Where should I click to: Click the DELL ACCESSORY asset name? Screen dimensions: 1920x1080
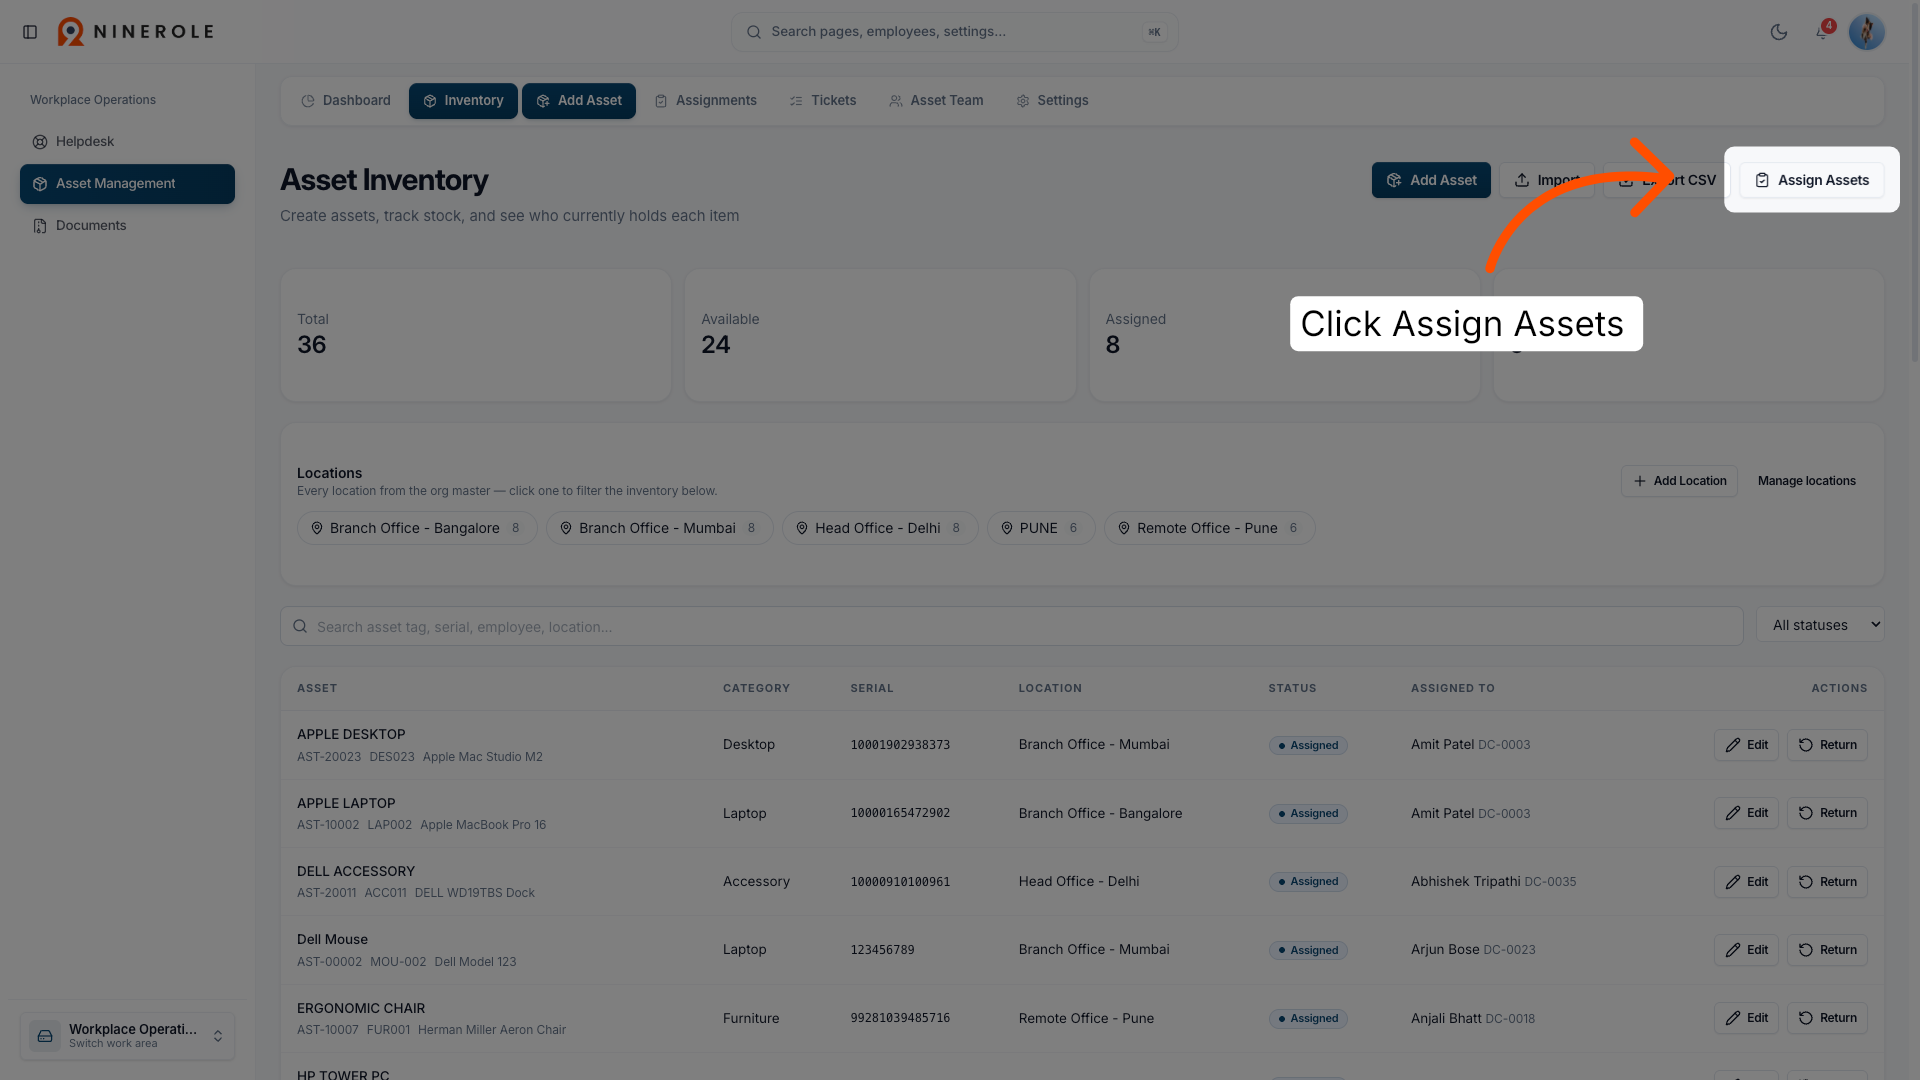click(356, 871)
